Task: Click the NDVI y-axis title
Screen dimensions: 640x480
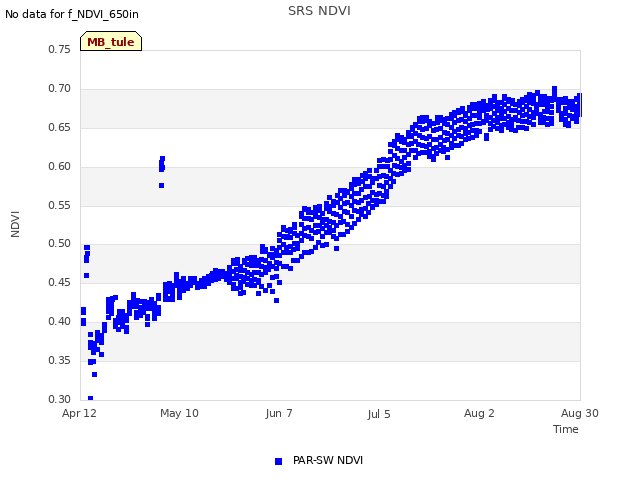Action: [x=15, y=224]
